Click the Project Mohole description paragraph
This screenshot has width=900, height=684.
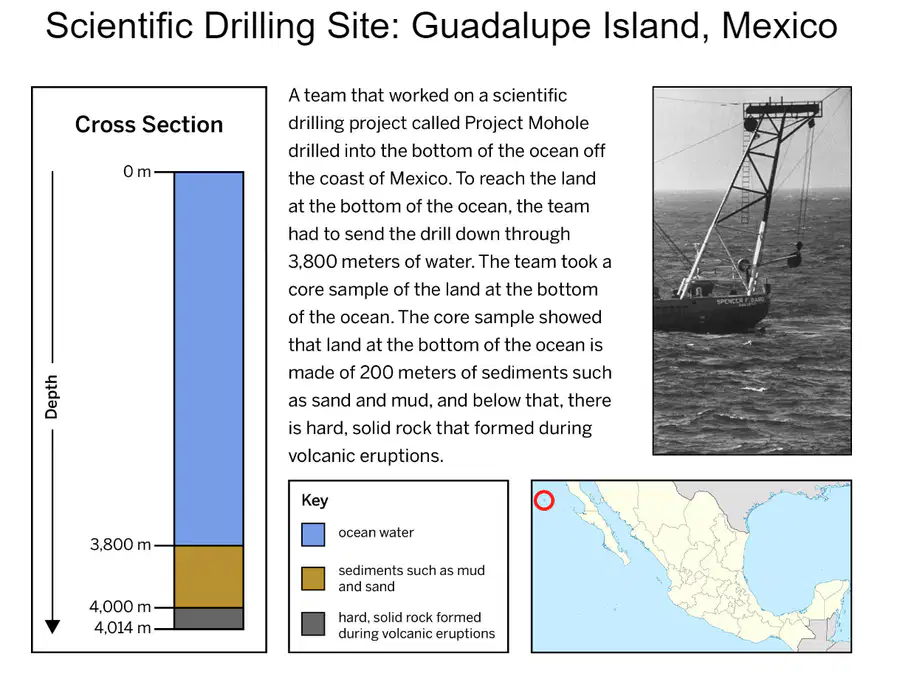coord(450,275)
